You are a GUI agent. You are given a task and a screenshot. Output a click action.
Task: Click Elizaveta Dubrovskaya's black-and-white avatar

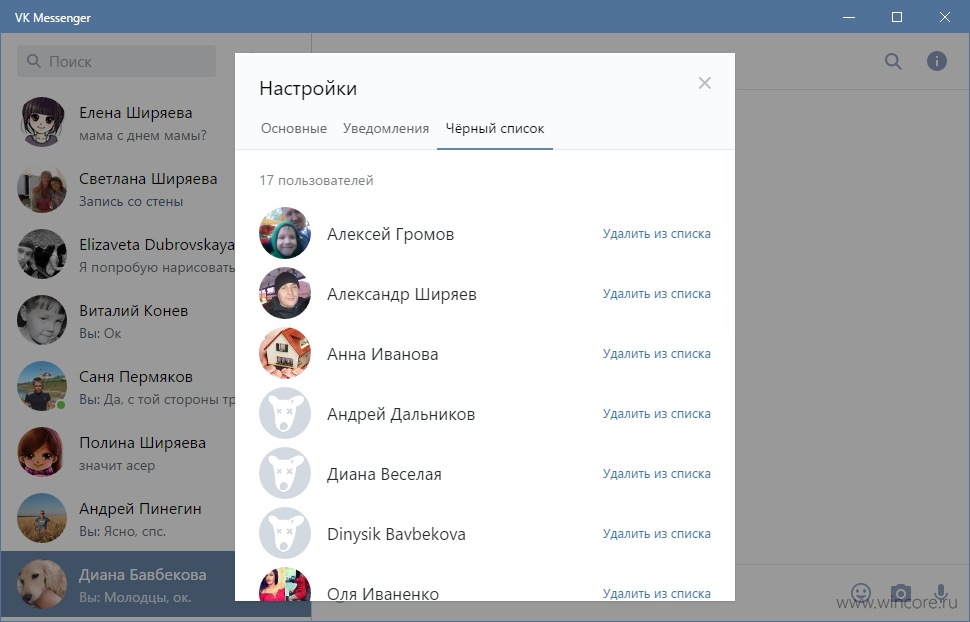[42, 254]
